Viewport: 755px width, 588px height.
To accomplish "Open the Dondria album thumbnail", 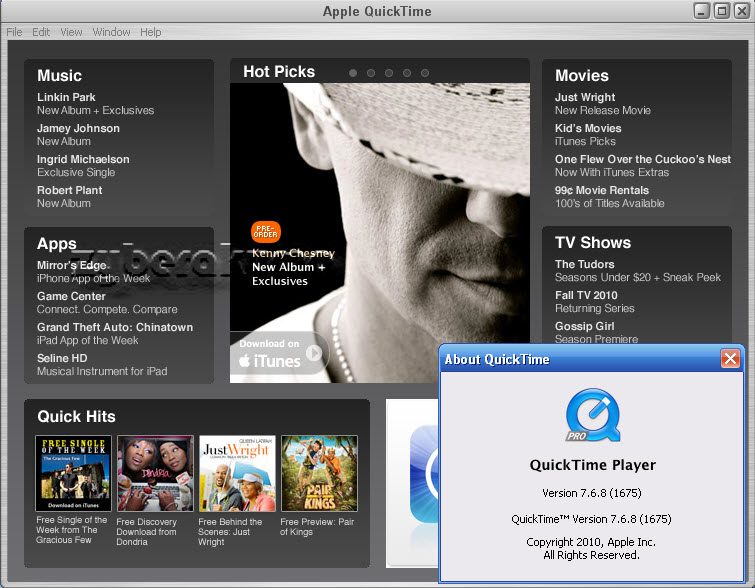I will coord(155,473).
